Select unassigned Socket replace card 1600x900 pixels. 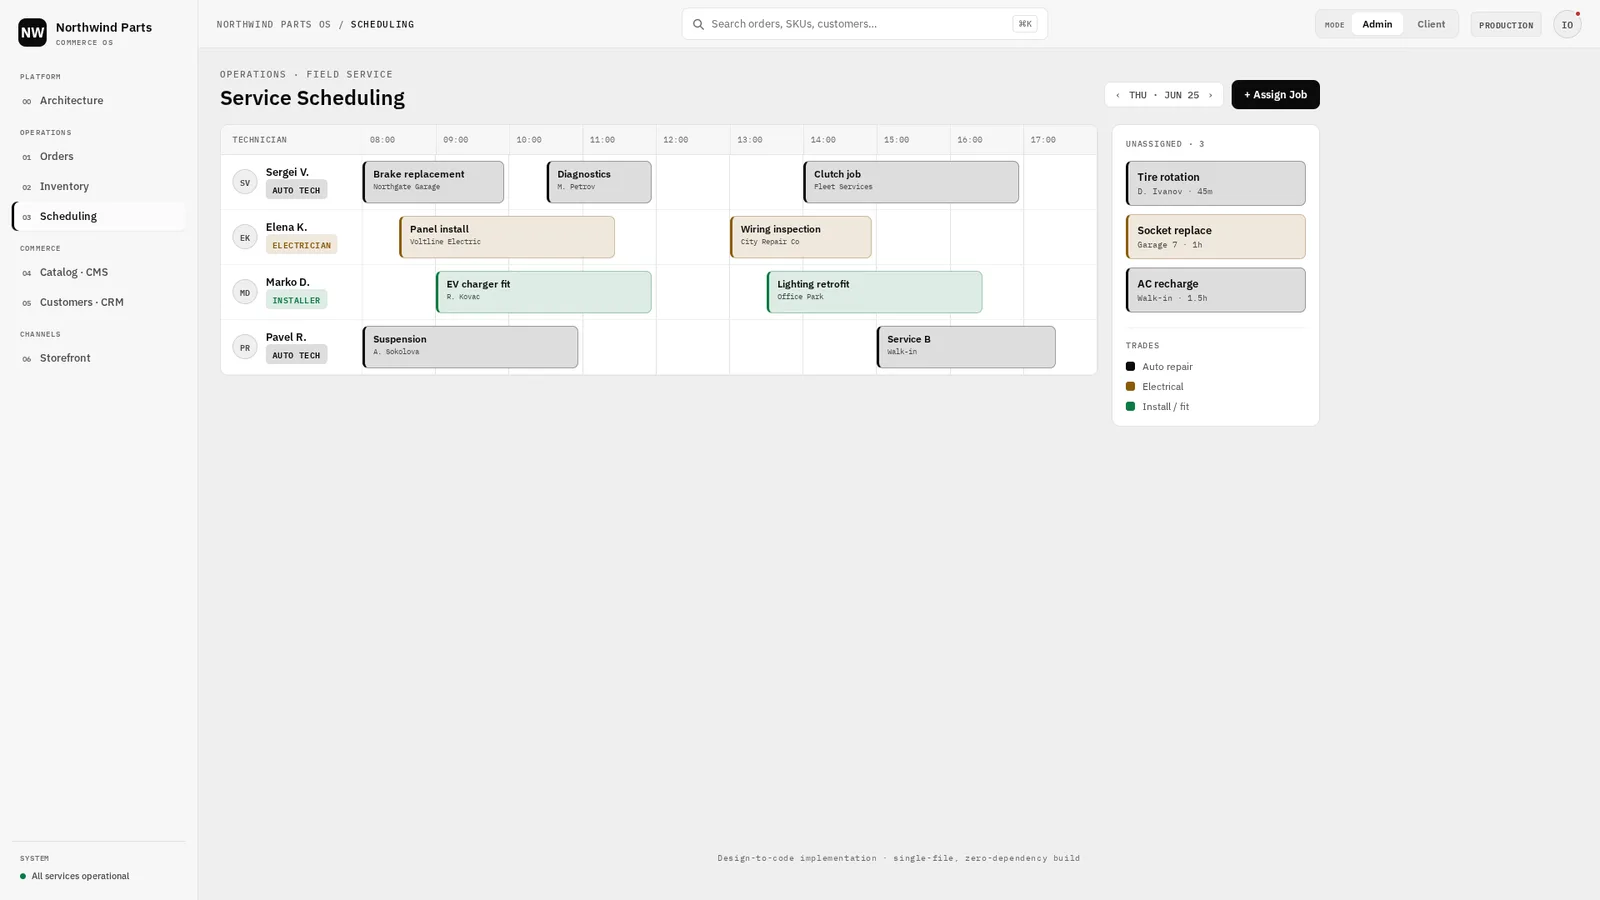1216,237
